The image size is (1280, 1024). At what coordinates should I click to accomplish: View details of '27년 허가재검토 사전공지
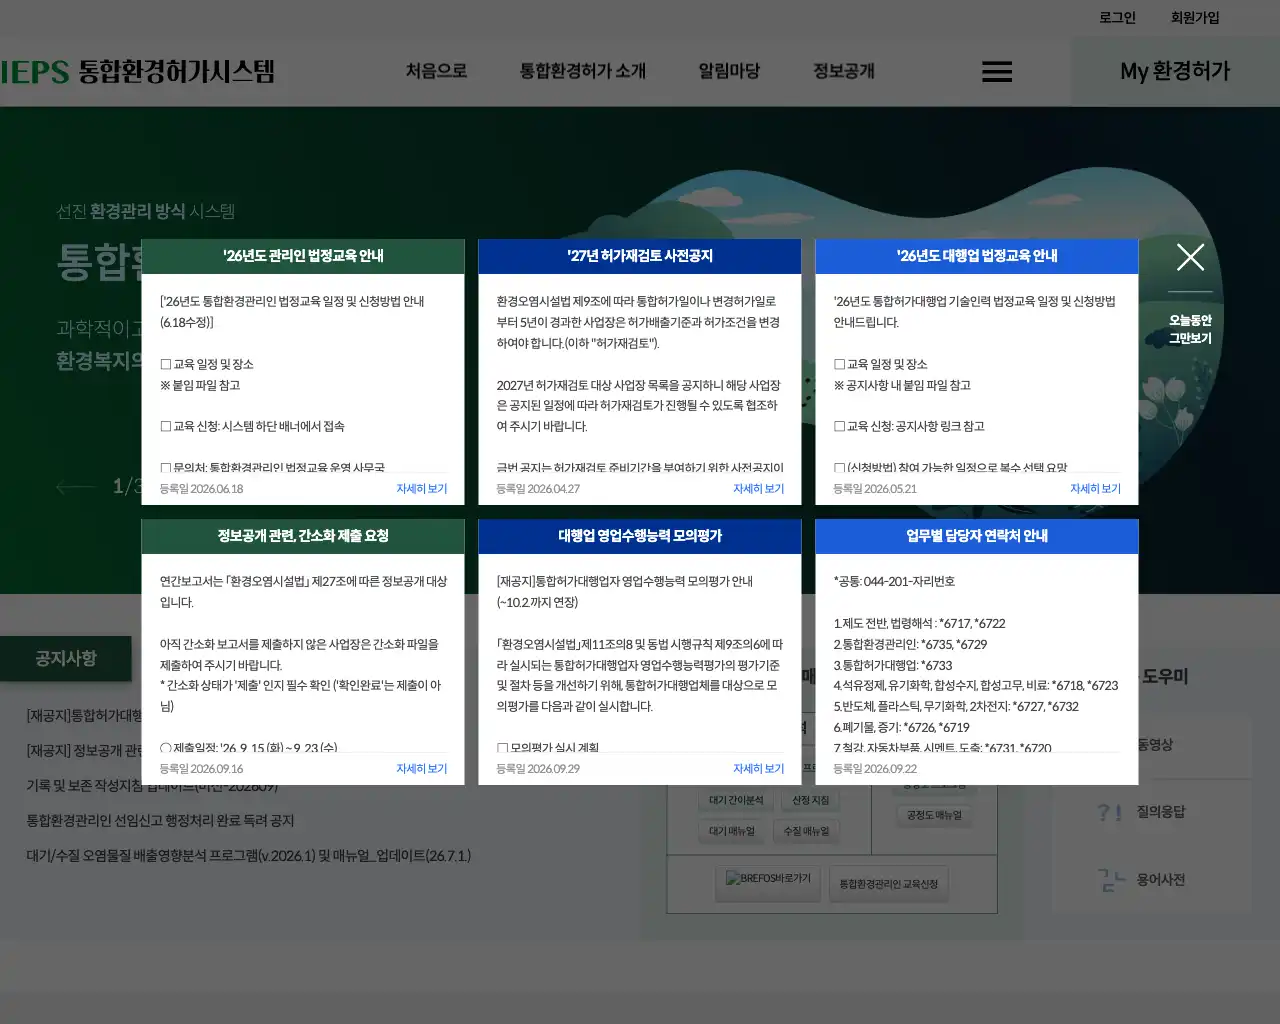[758, 489]
